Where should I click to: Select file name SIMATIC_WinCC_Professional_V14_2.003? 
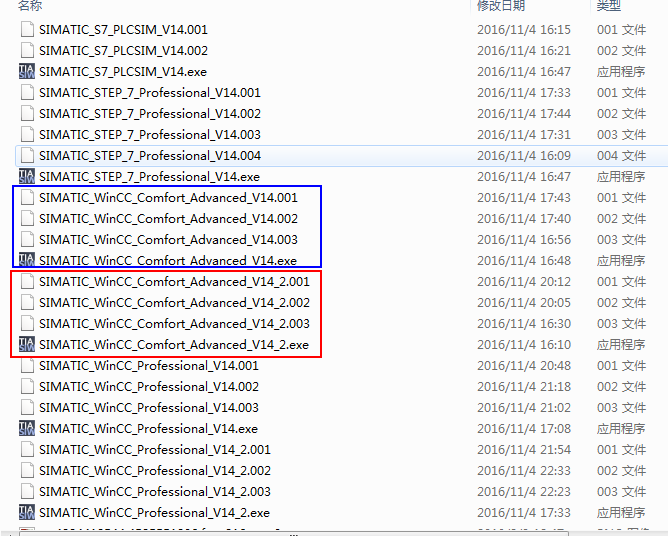(x=155, y=492)
